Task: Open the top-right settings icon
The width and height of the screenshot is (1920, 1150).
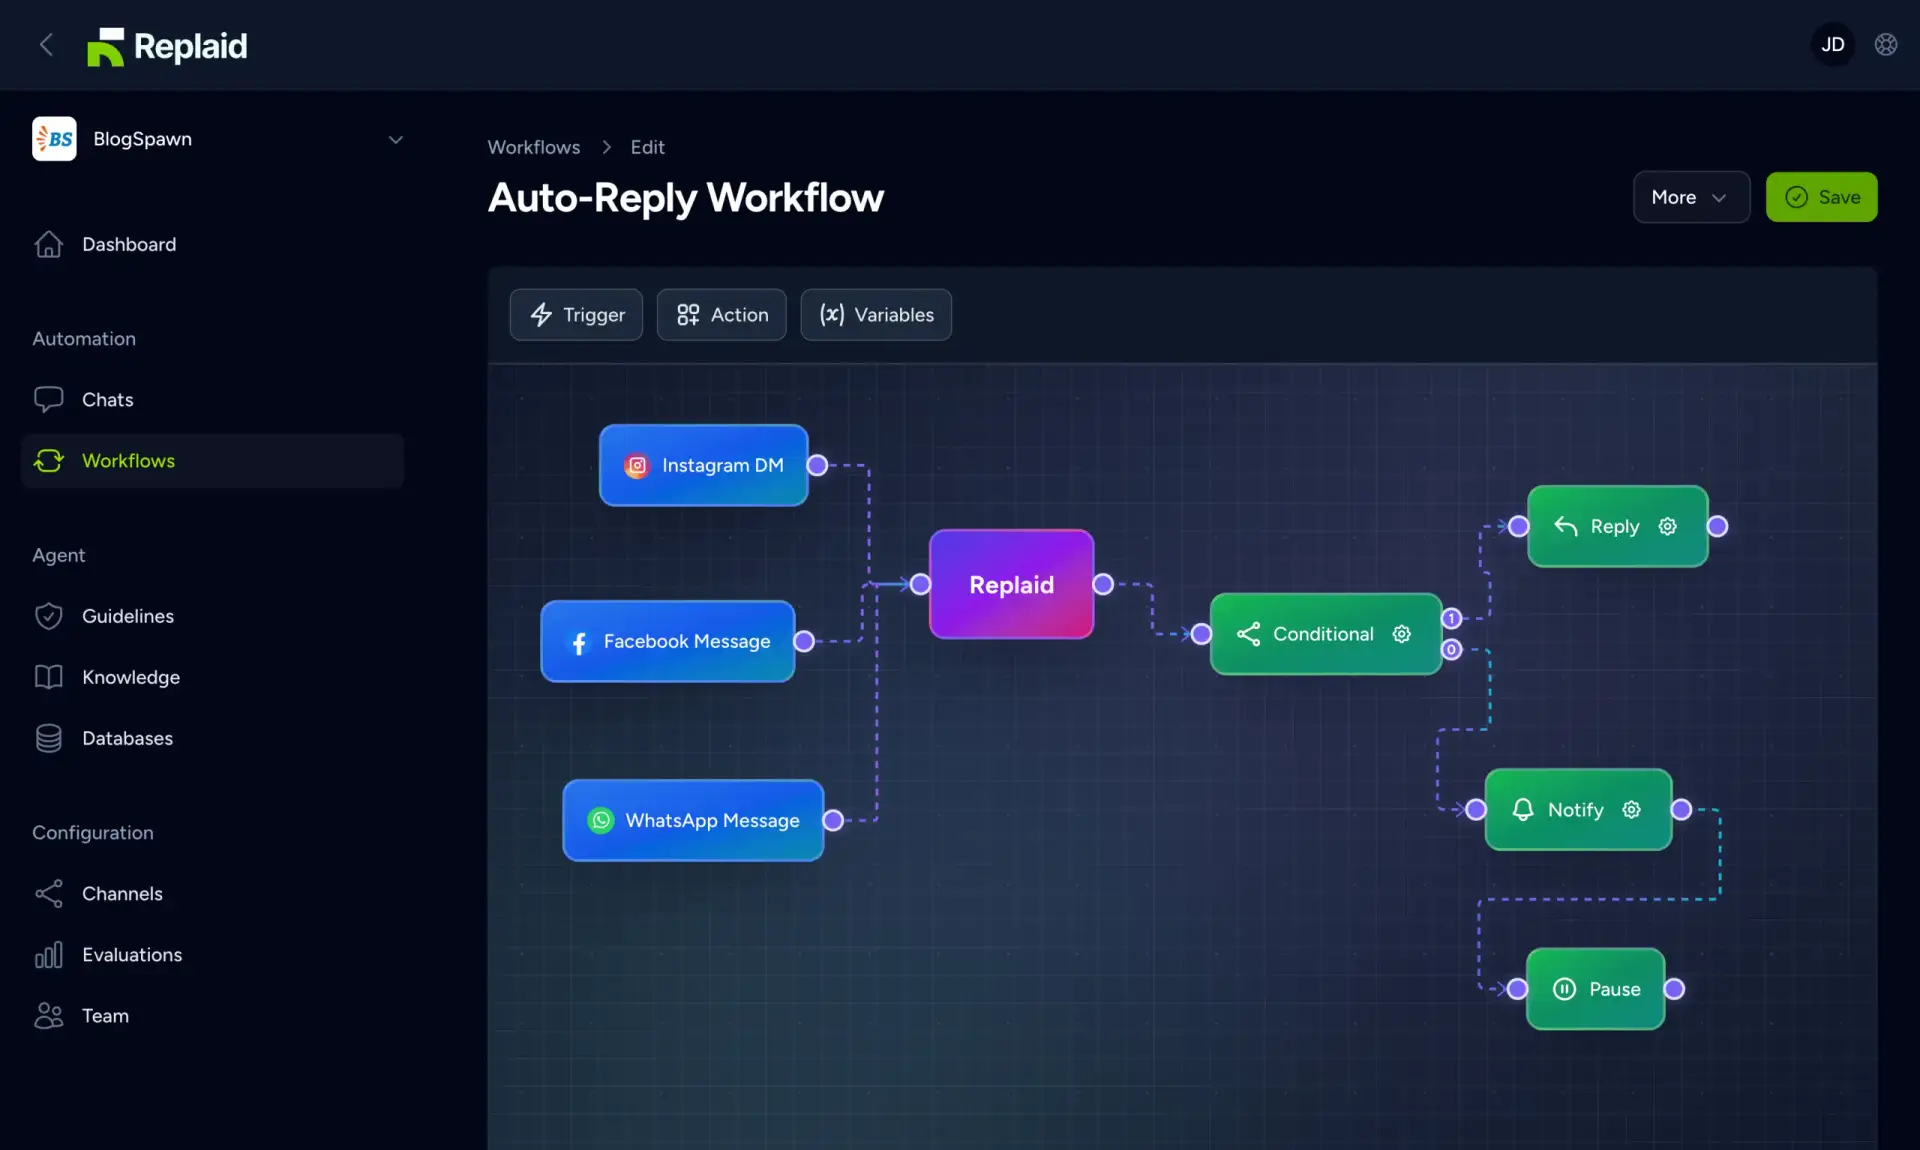Action: tap(1885, 45)
